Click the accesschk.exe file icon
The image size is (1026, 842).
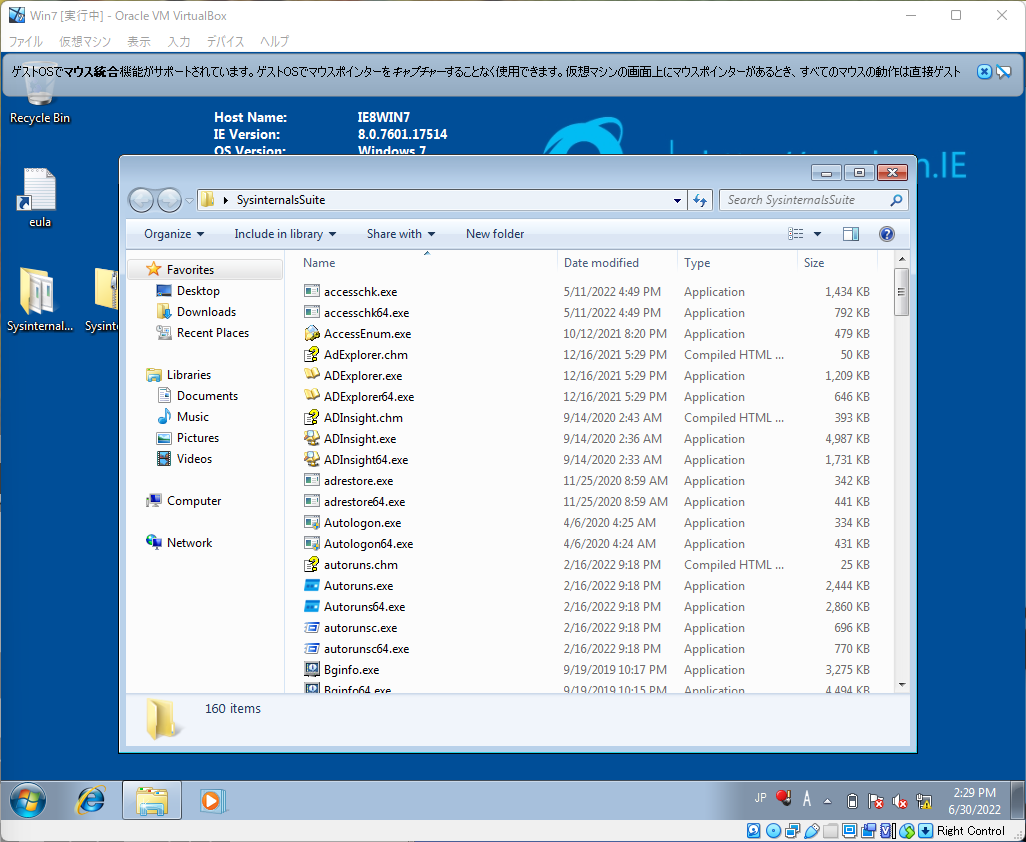(311, 291)
